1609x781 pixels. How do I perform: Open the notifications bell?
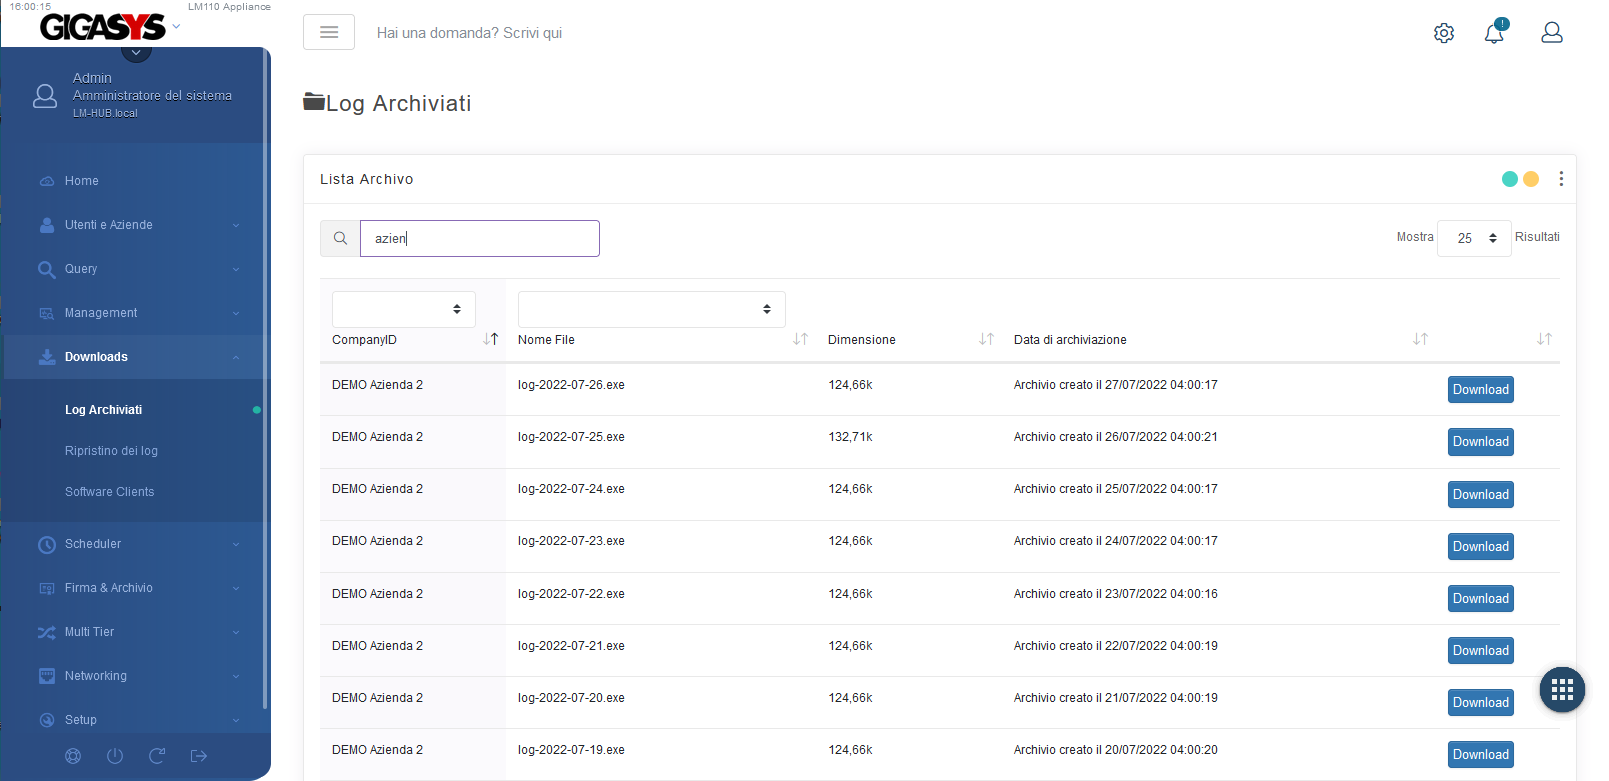[1495, 32]
